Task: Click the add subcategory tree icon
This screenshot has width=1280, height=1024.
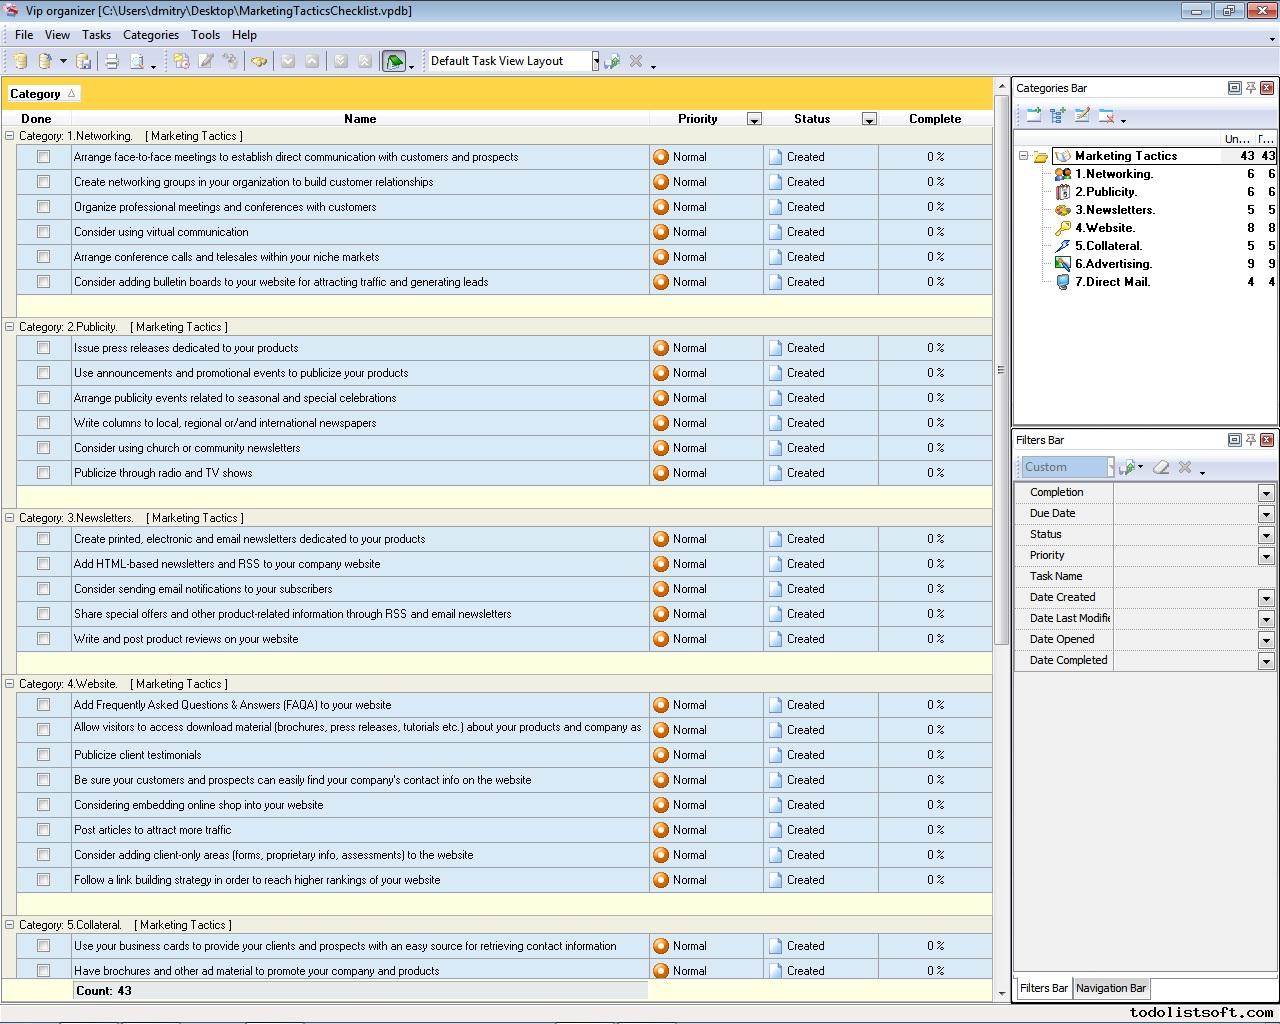Action: point(1058,116)
